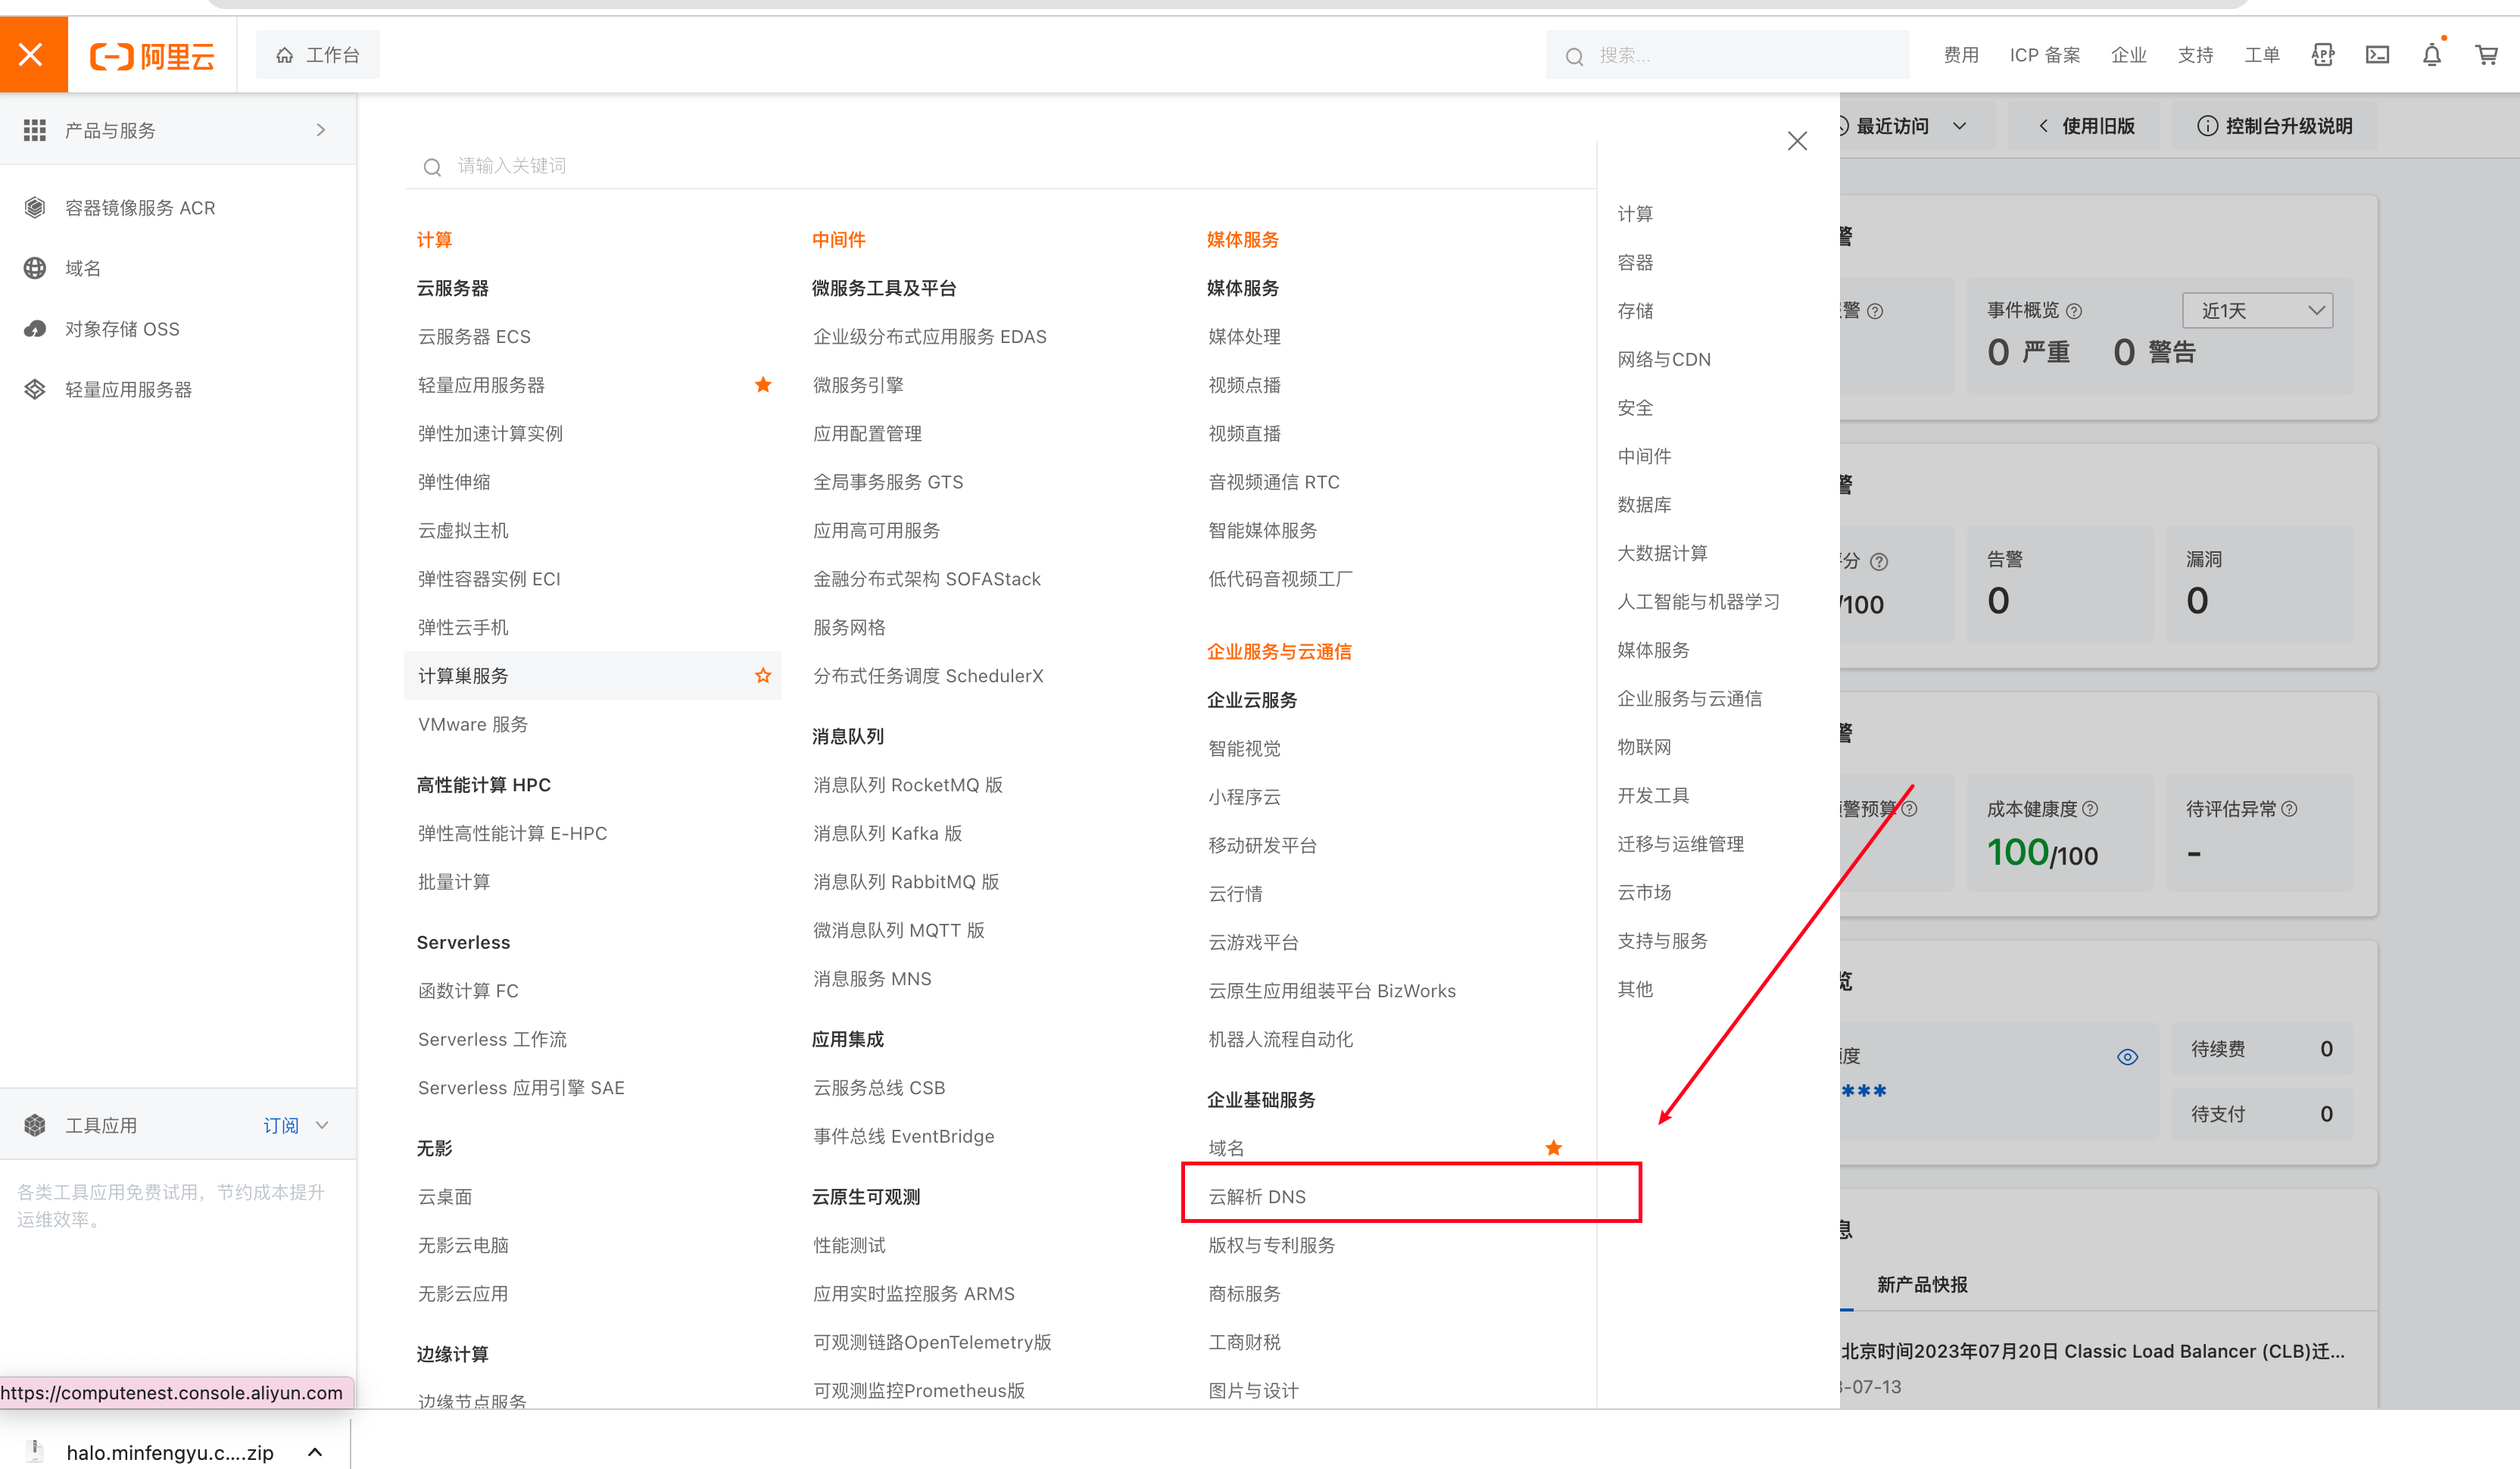Expand the 工具应用 section chevron

(322, 1125)
